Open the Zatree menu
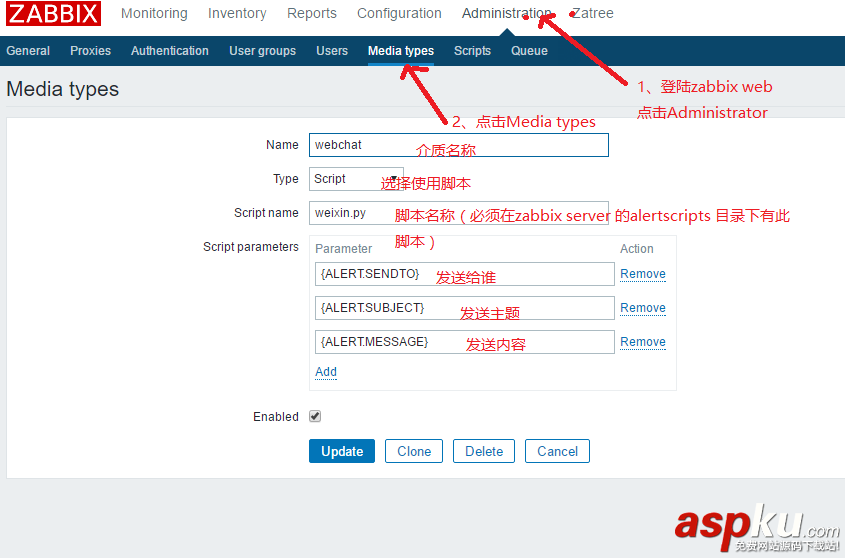This screenshot has width=845, height=558. tap(592, 13)
